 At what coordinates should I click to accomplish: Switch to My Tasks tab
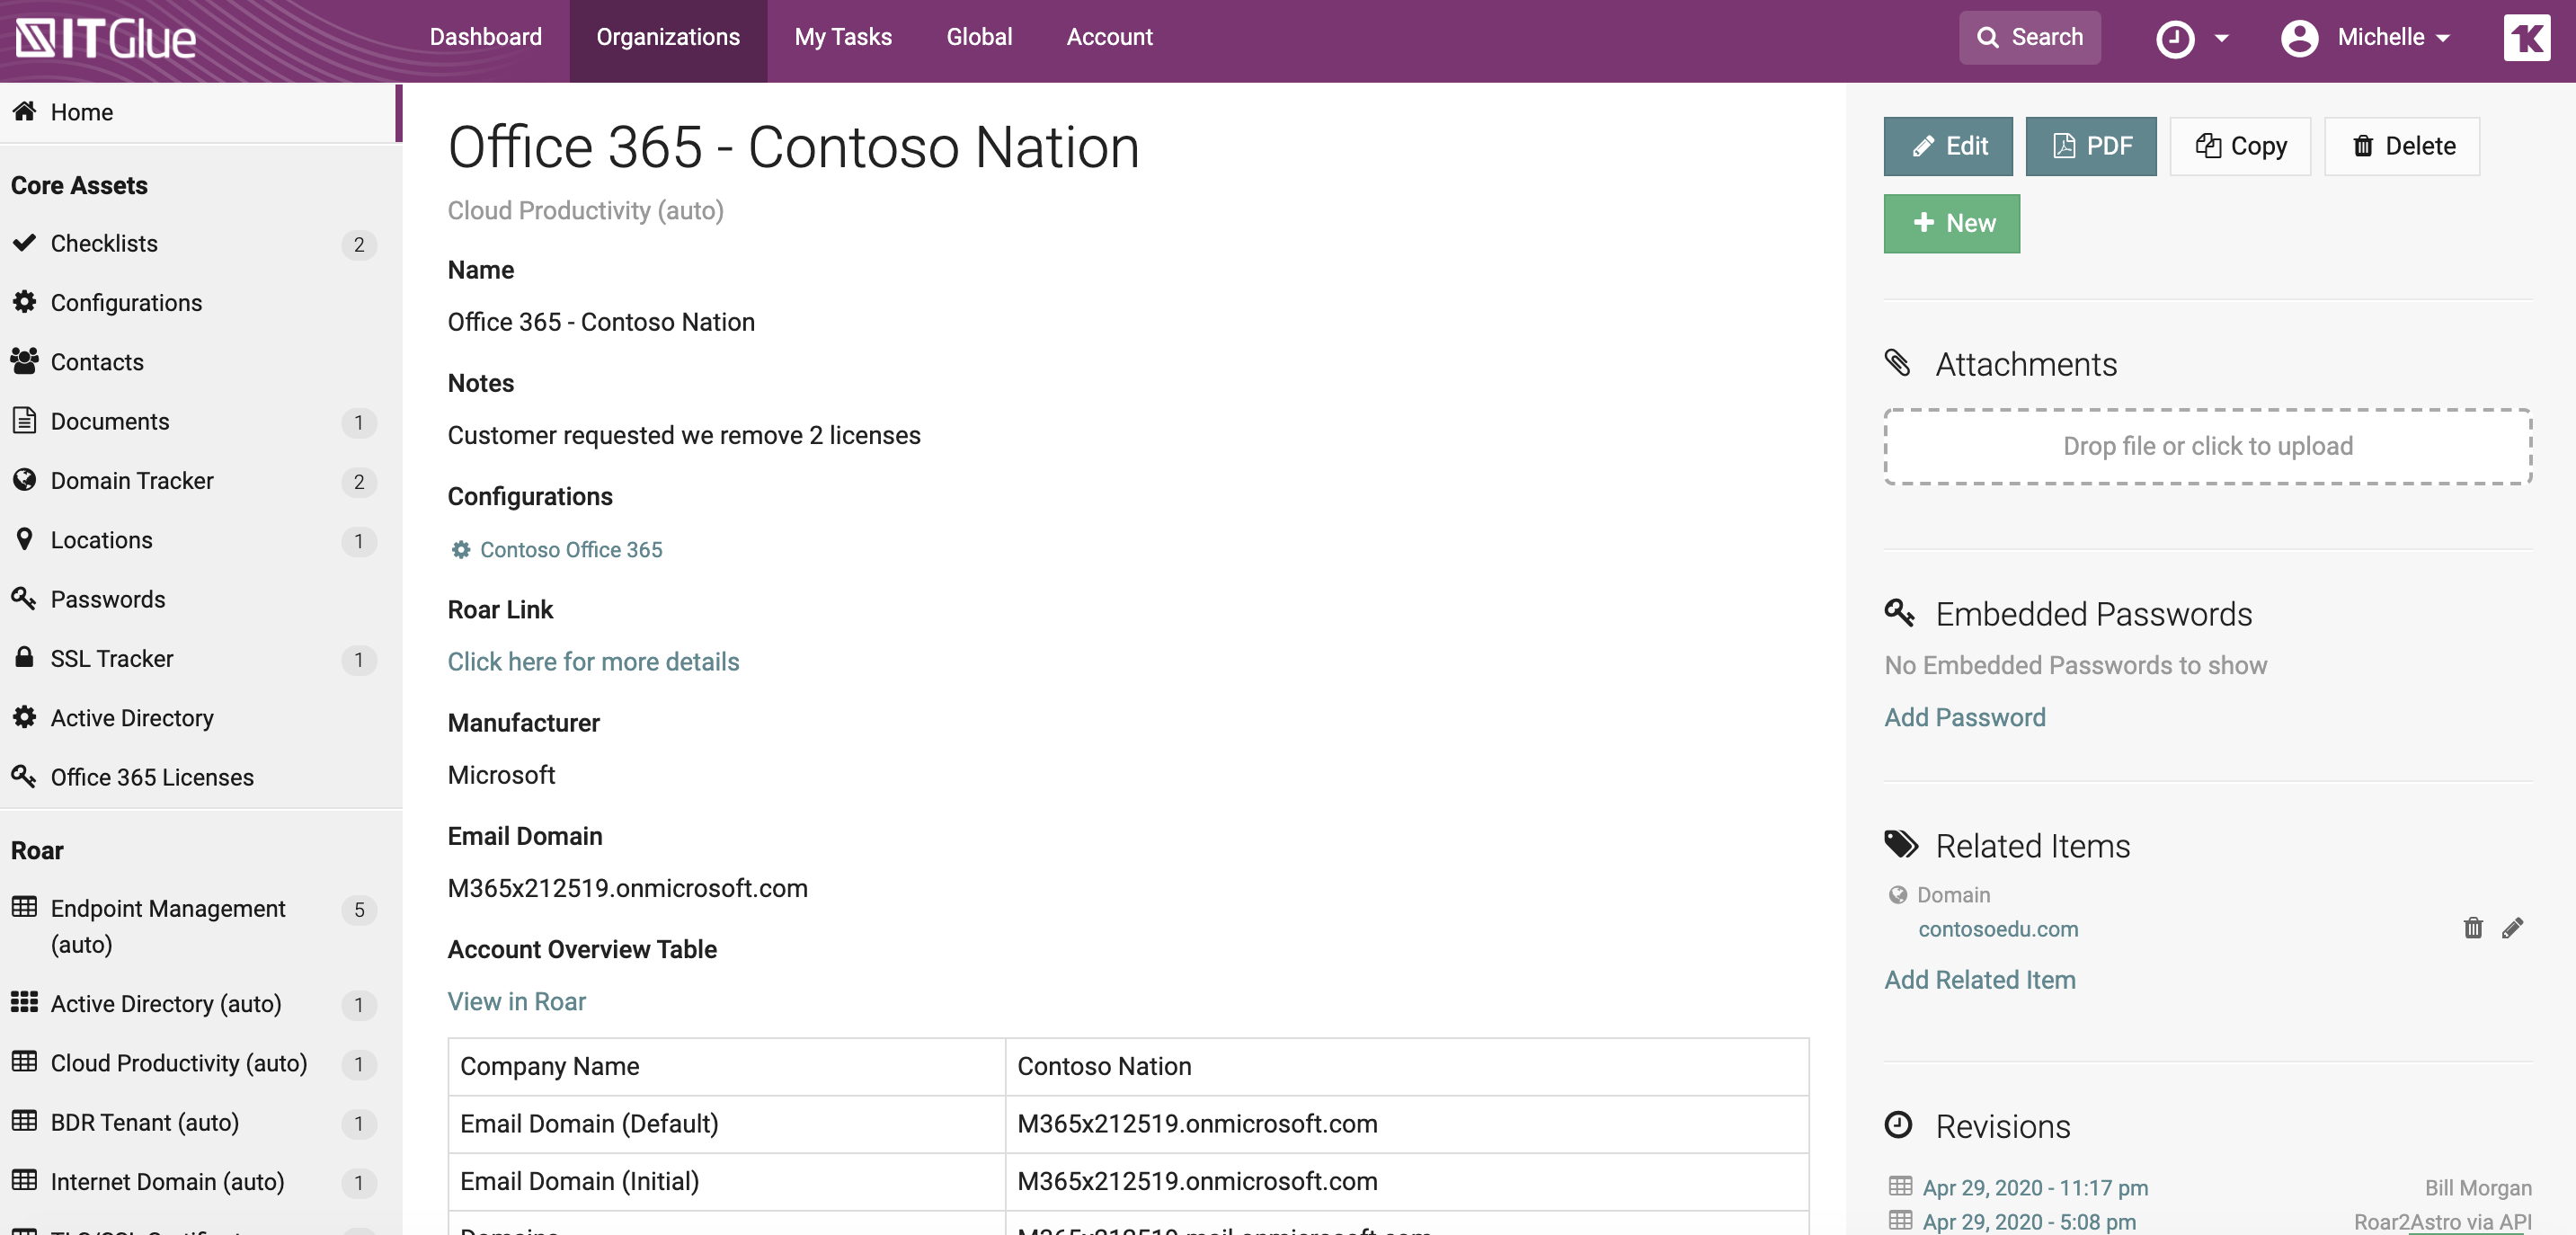(842, 37)
